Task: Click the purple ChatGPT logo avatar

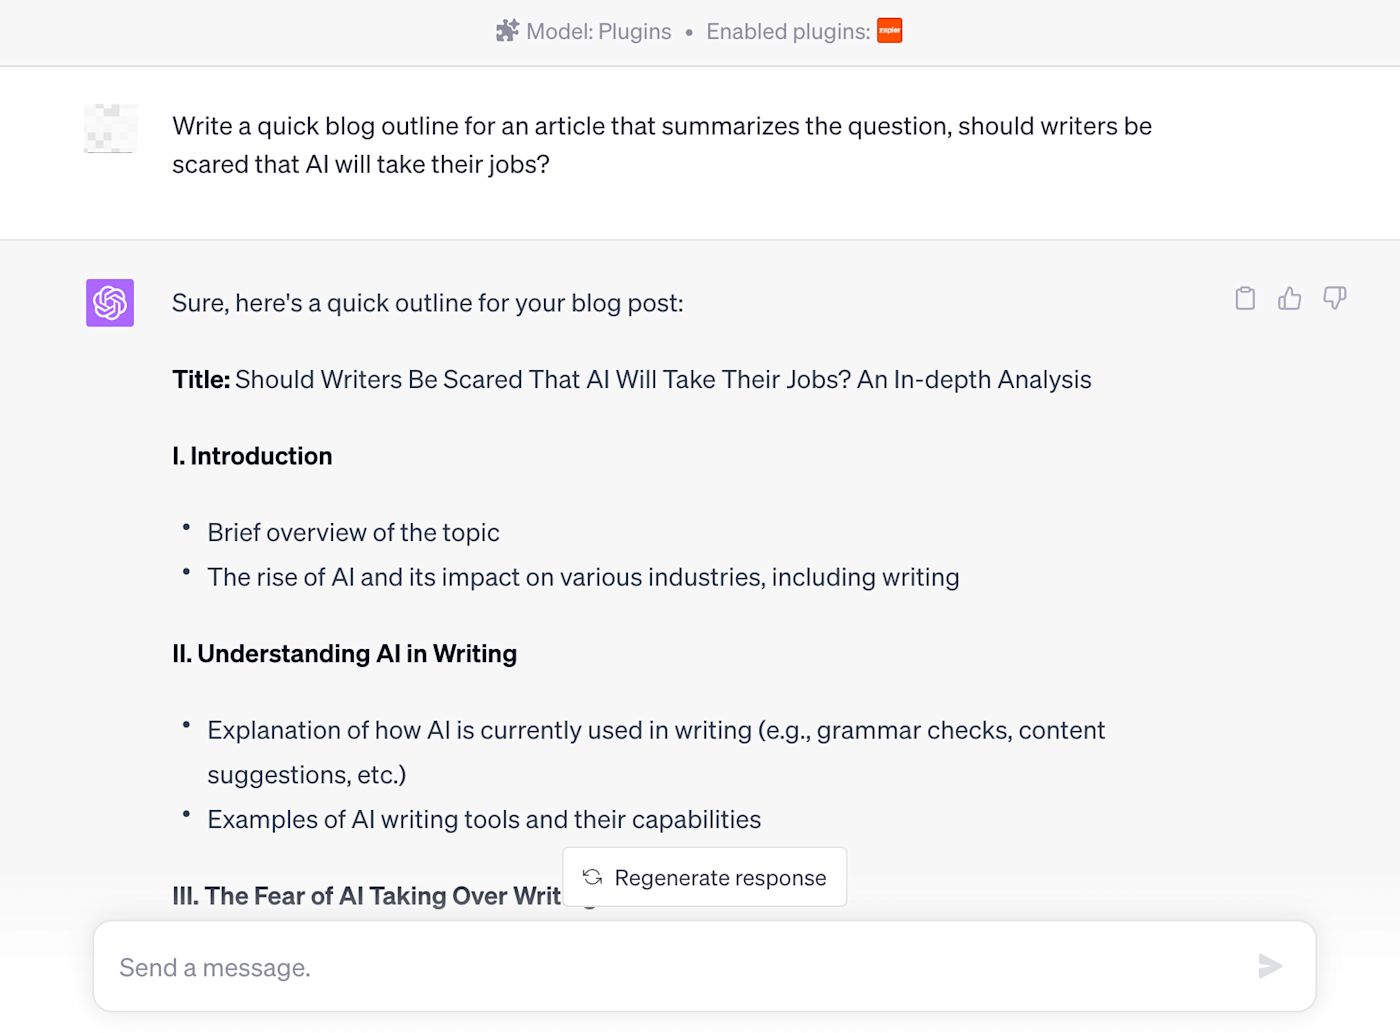Action: click(x=110, y=303)
